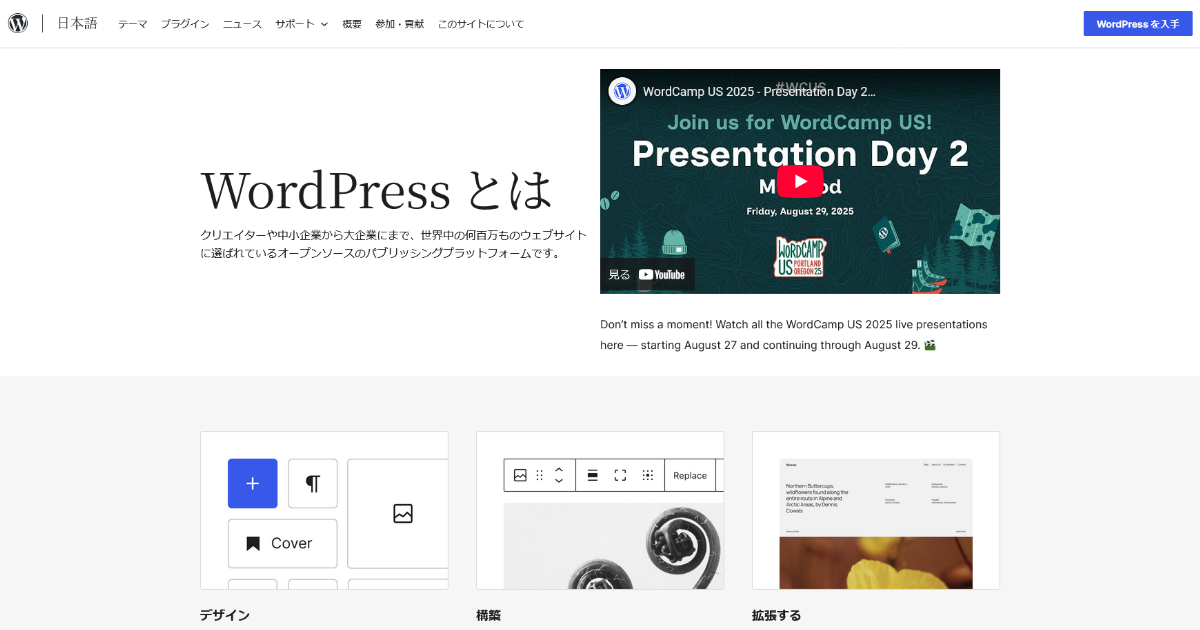1200x630 pixels.
Task: Click the block up arrow mover
Action: pyautogui.click(x=559, y=469)
